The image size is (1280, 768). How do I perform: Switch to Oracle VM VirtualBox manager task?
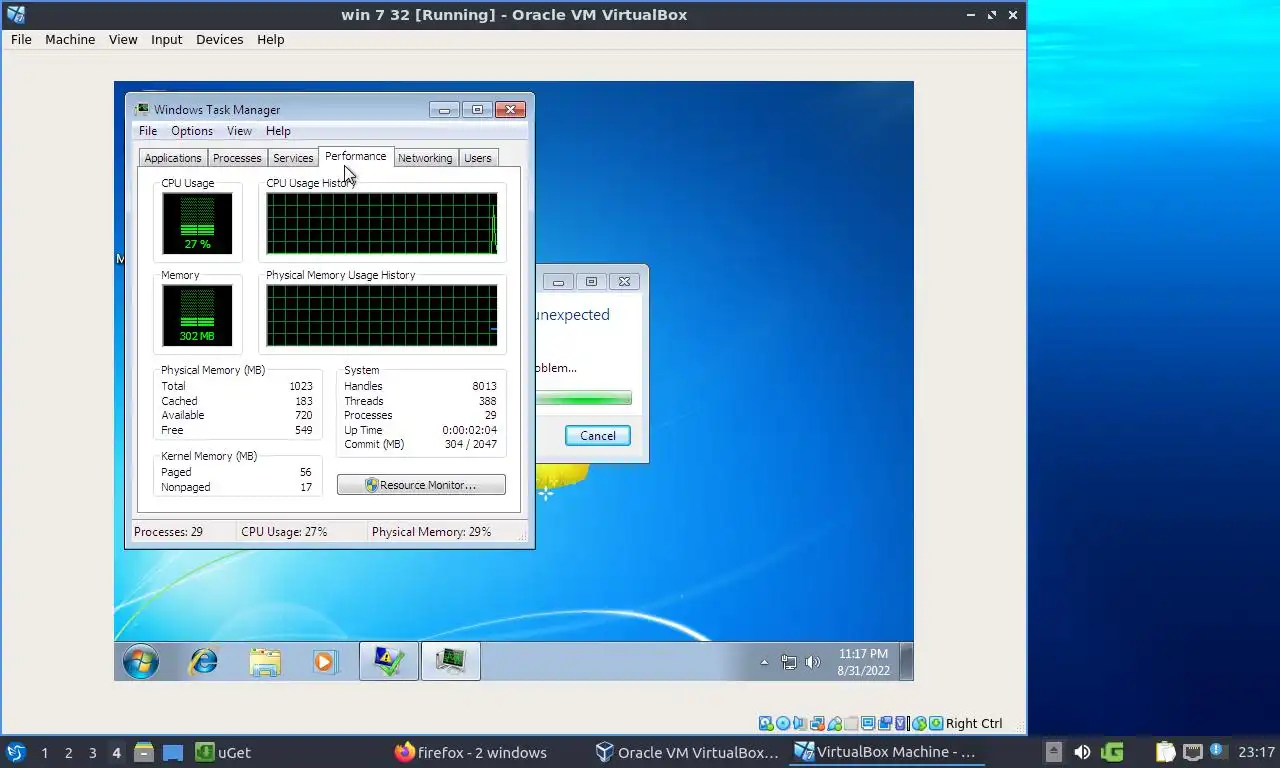click(x=686, y=752)
